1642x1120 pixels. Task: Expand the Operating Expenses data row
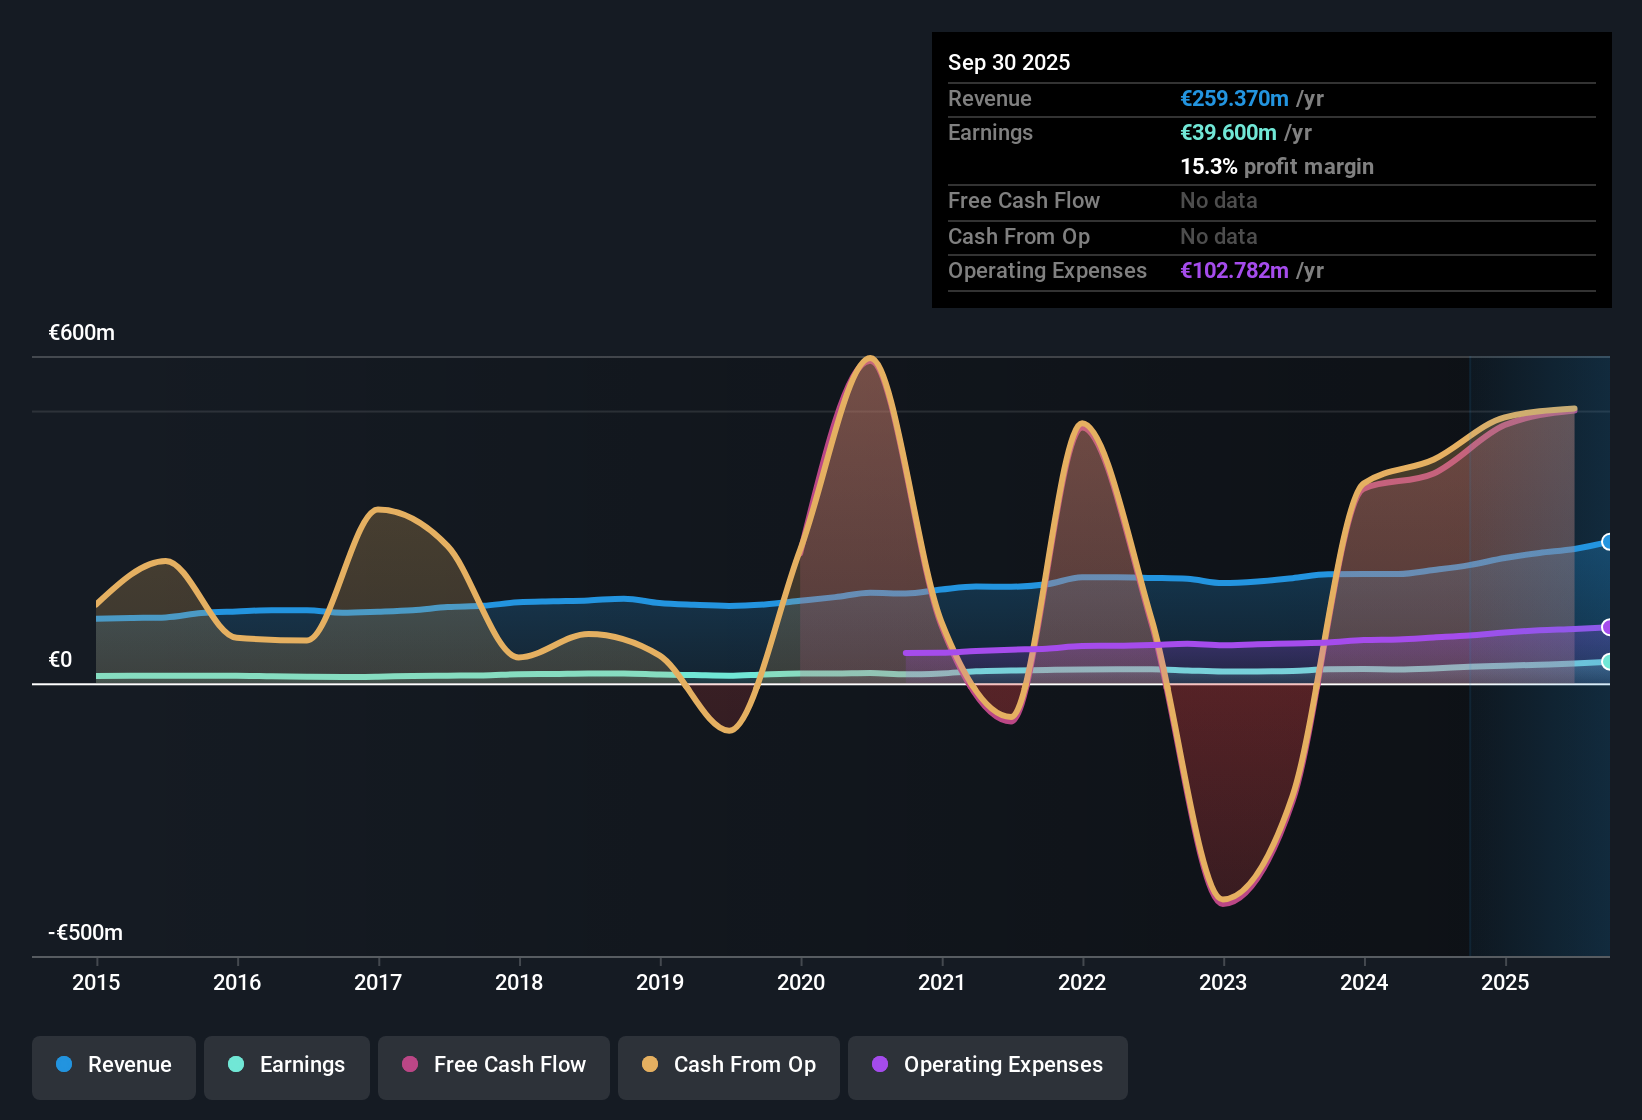[1046, 270]
